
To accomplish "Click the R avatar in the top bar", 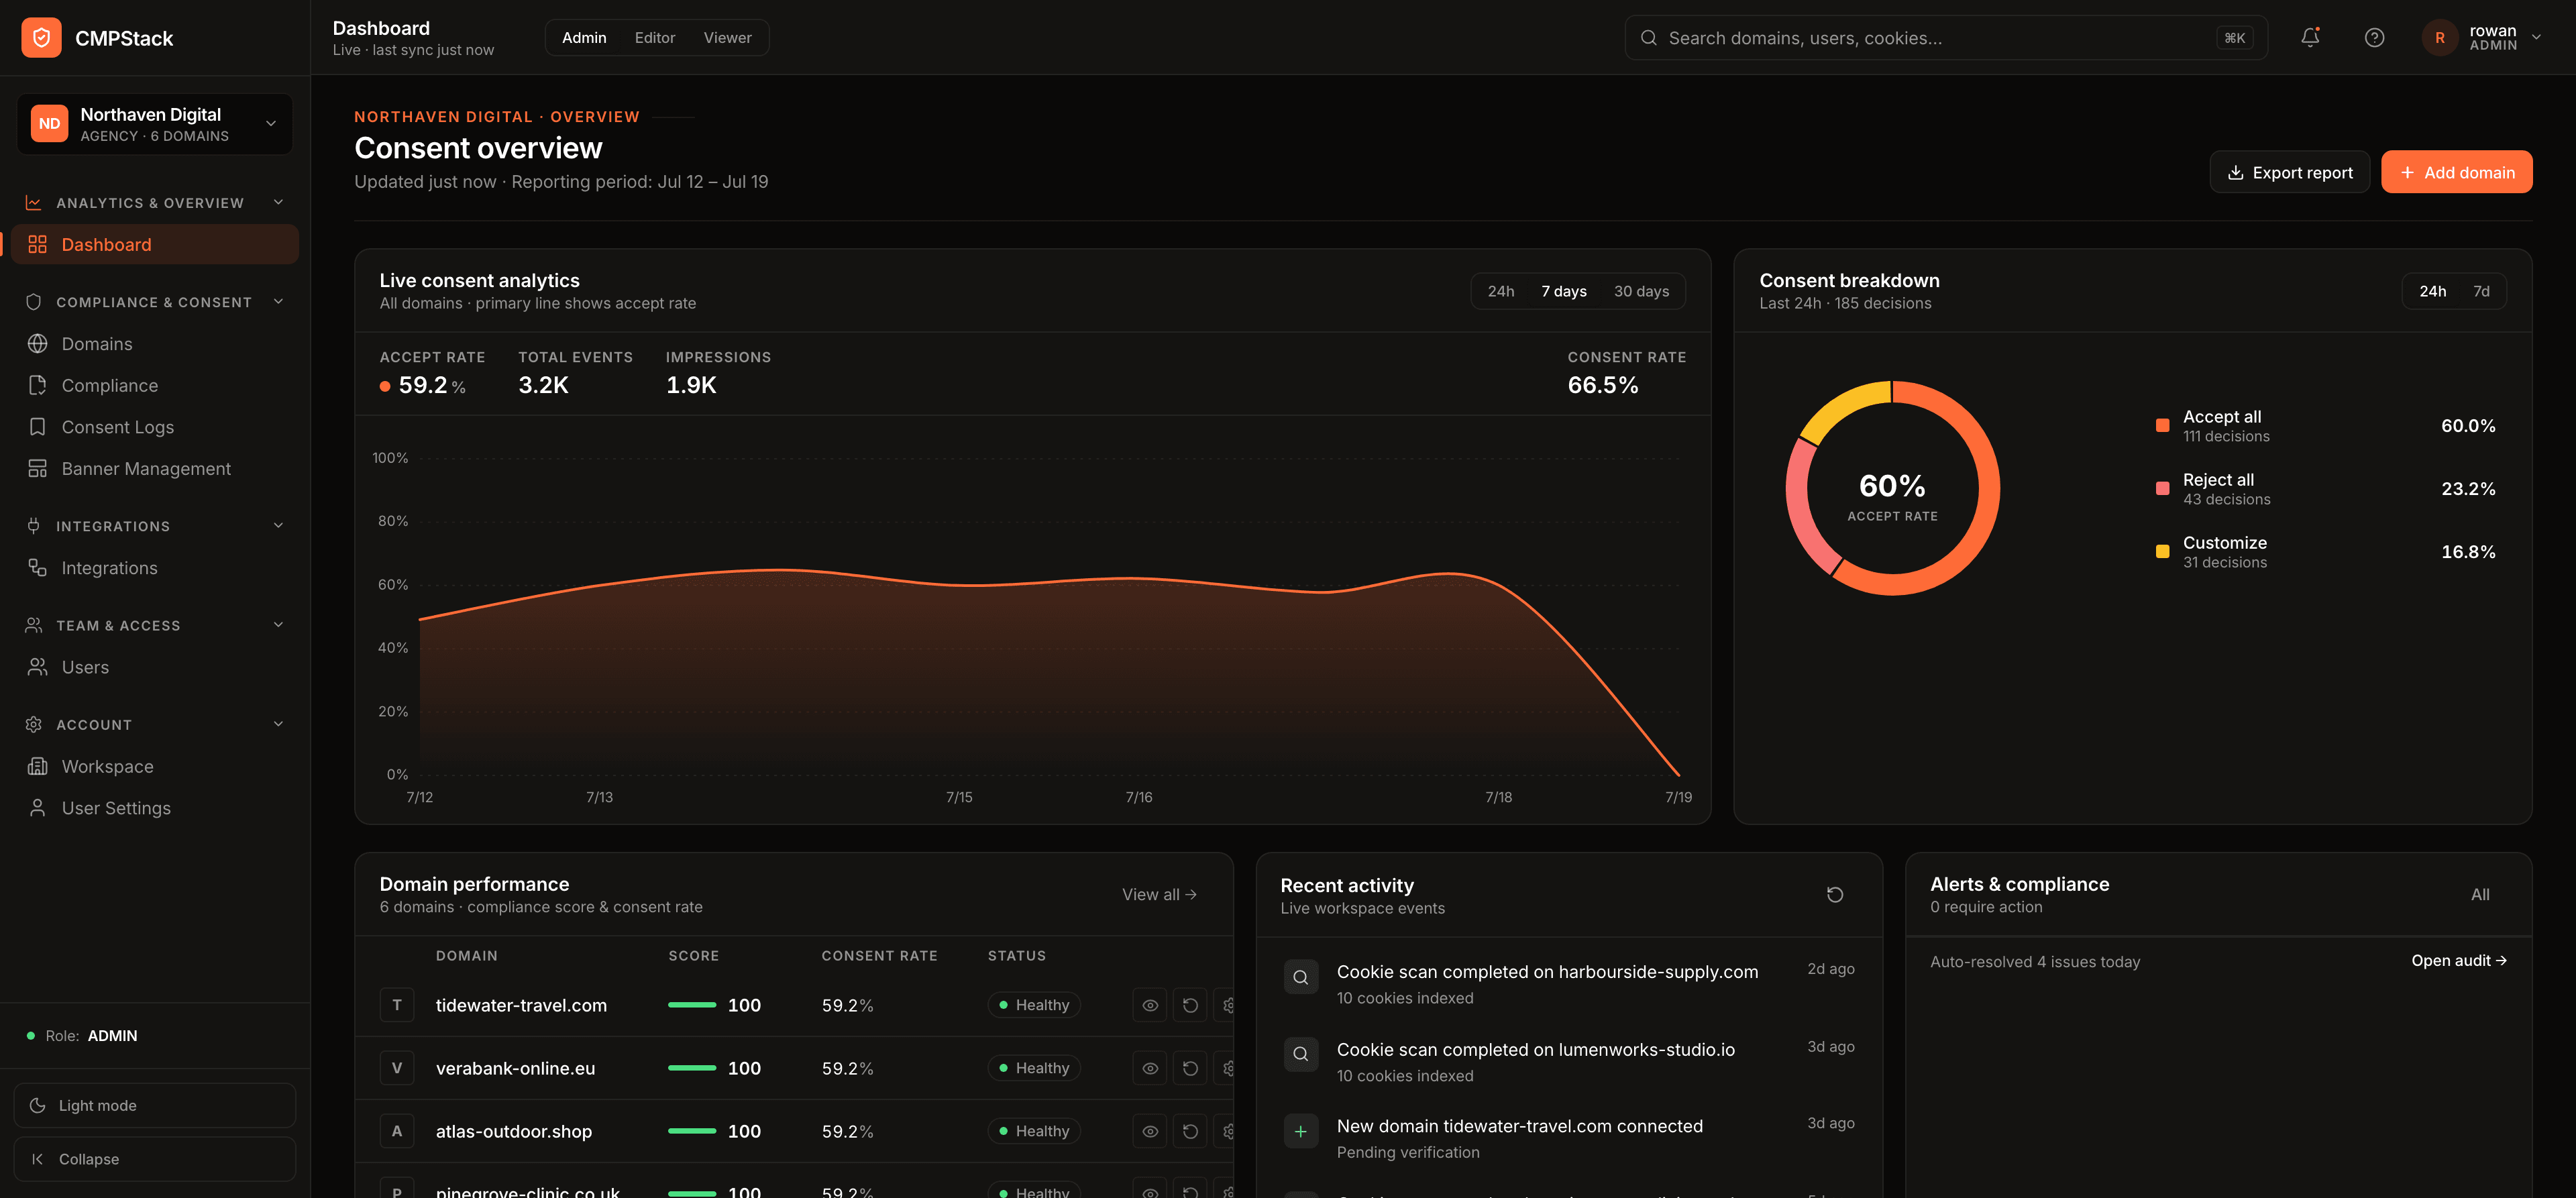I will pyautogui.click(x=2440, y=38).
